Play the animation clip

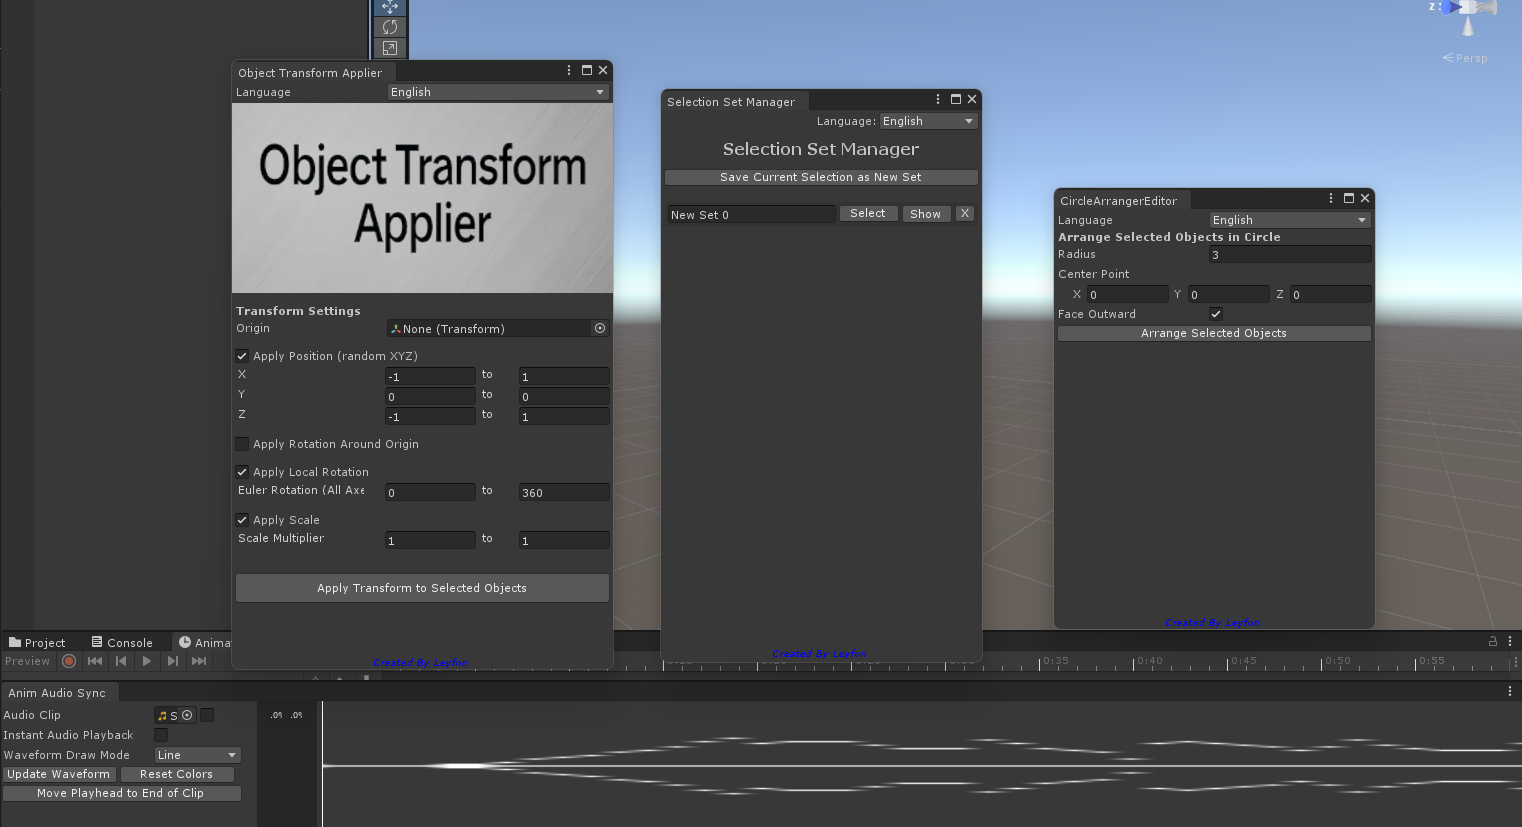pyautogui.click(x=147, y=661)
